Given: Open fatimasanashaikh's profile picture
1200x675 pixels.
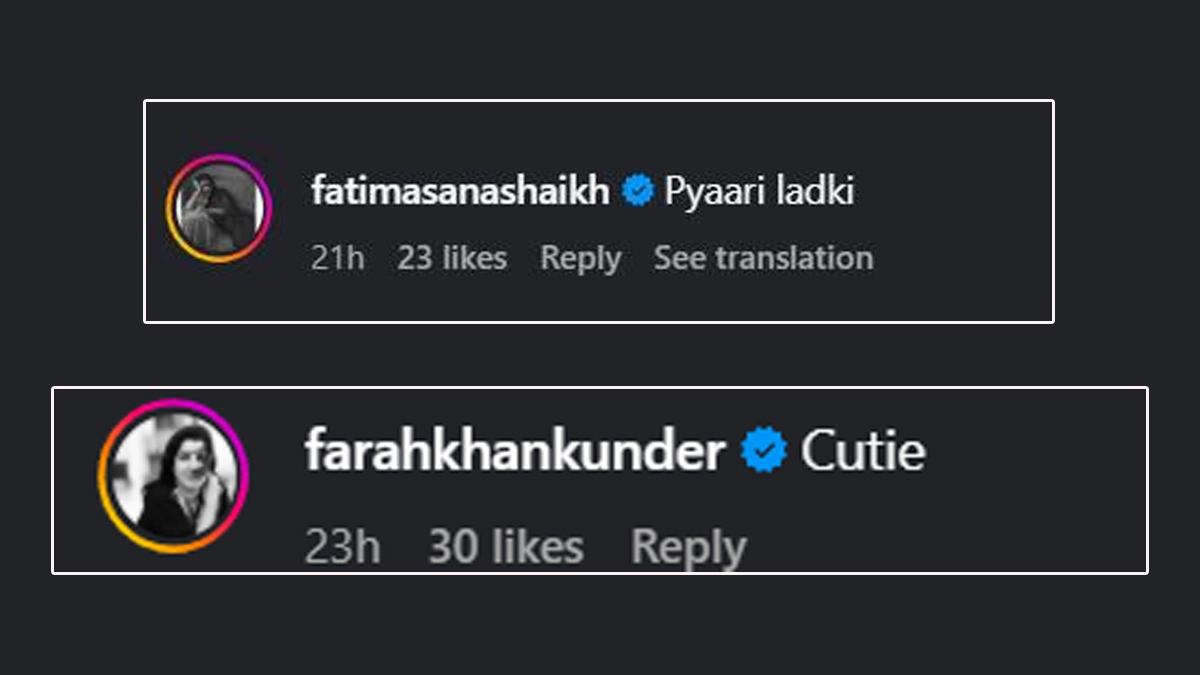Looking at the screenshot, I should pos(219,209).
